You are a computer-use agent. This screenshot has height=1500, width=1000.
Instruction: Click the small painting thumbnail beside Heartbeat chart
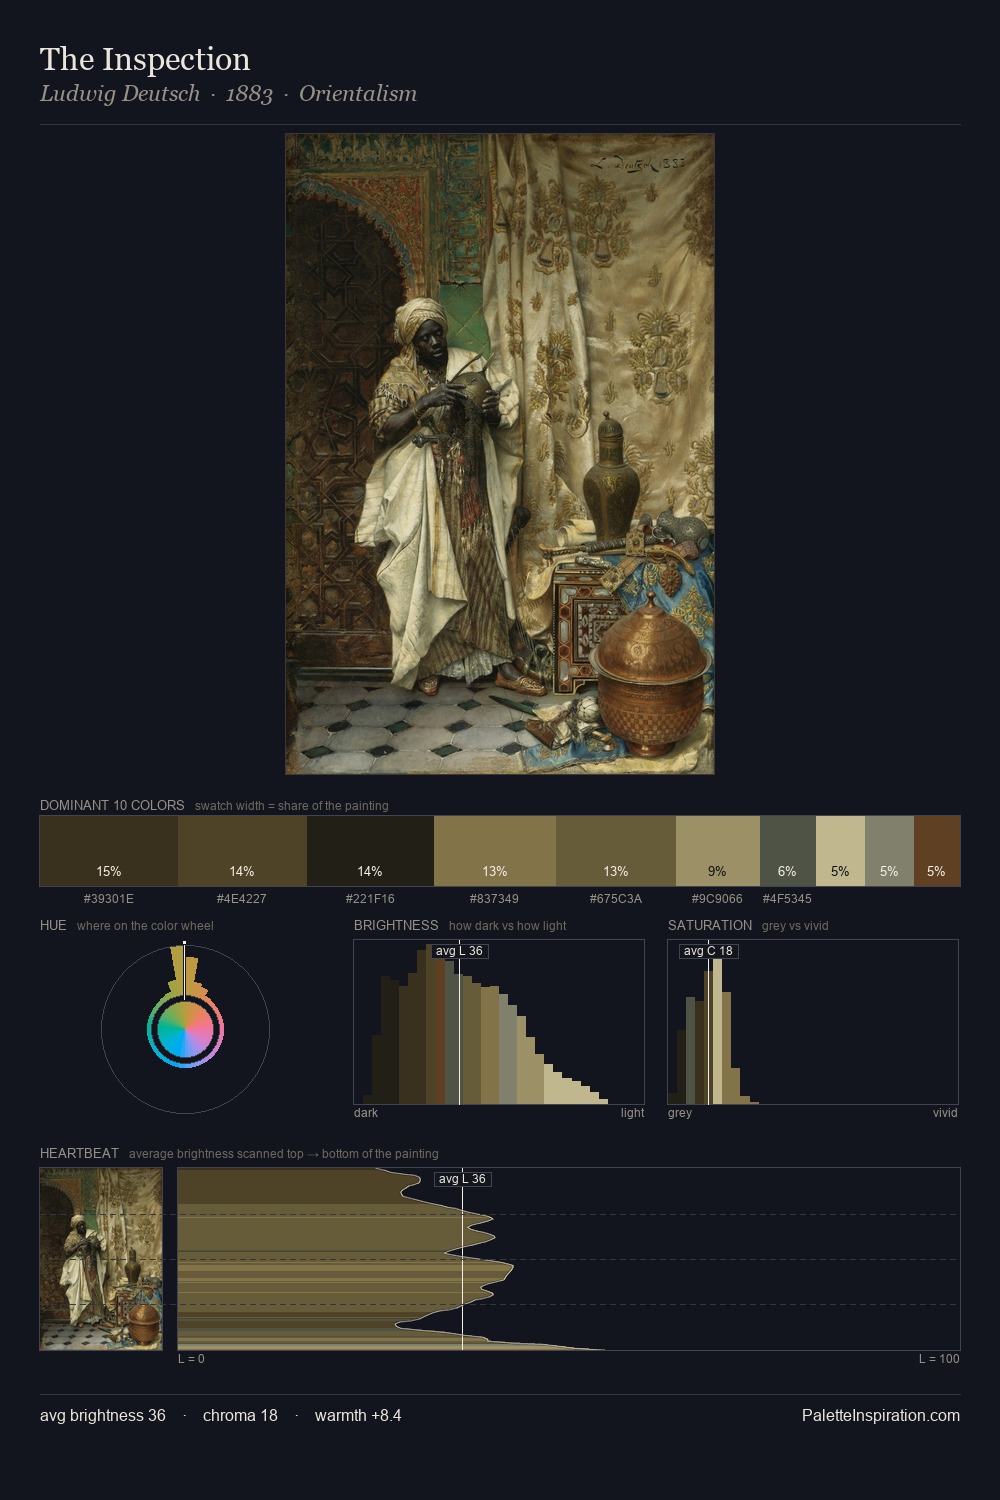(101, 1259)
